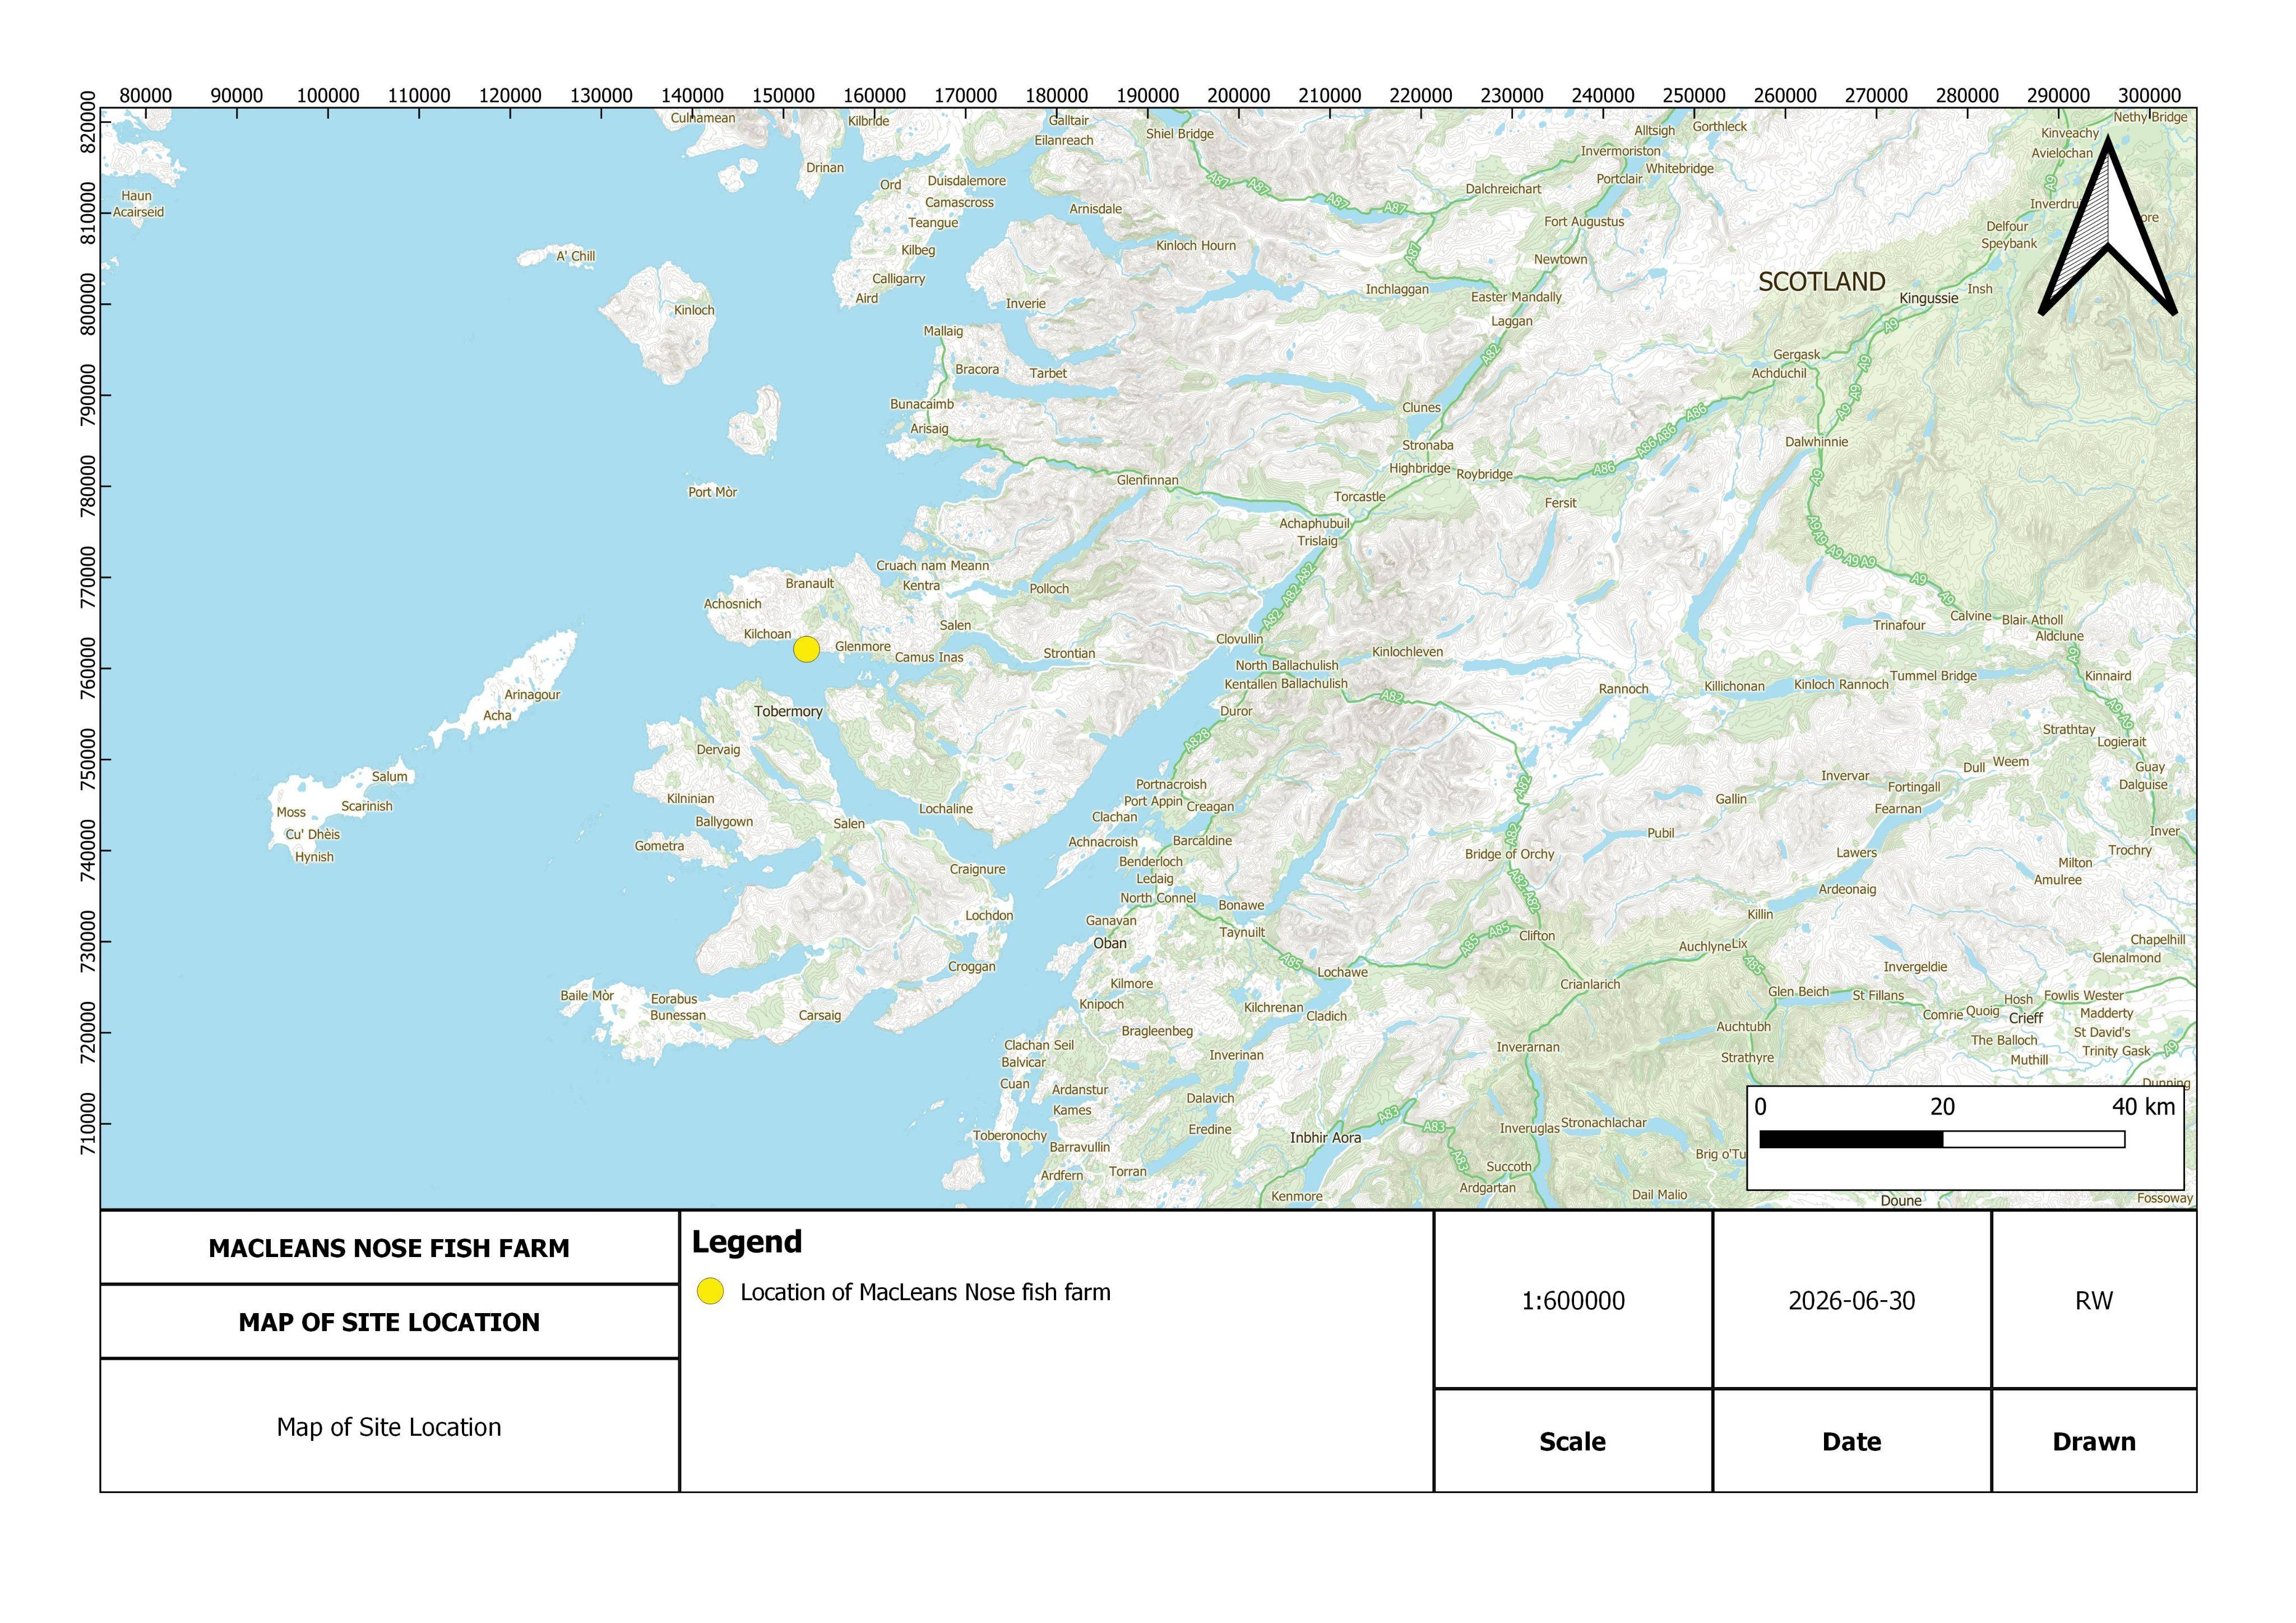Click the bold Date header cell
Image resolution: width=2296 pixels, height=1623 pixels.
pos(1852,1441)
